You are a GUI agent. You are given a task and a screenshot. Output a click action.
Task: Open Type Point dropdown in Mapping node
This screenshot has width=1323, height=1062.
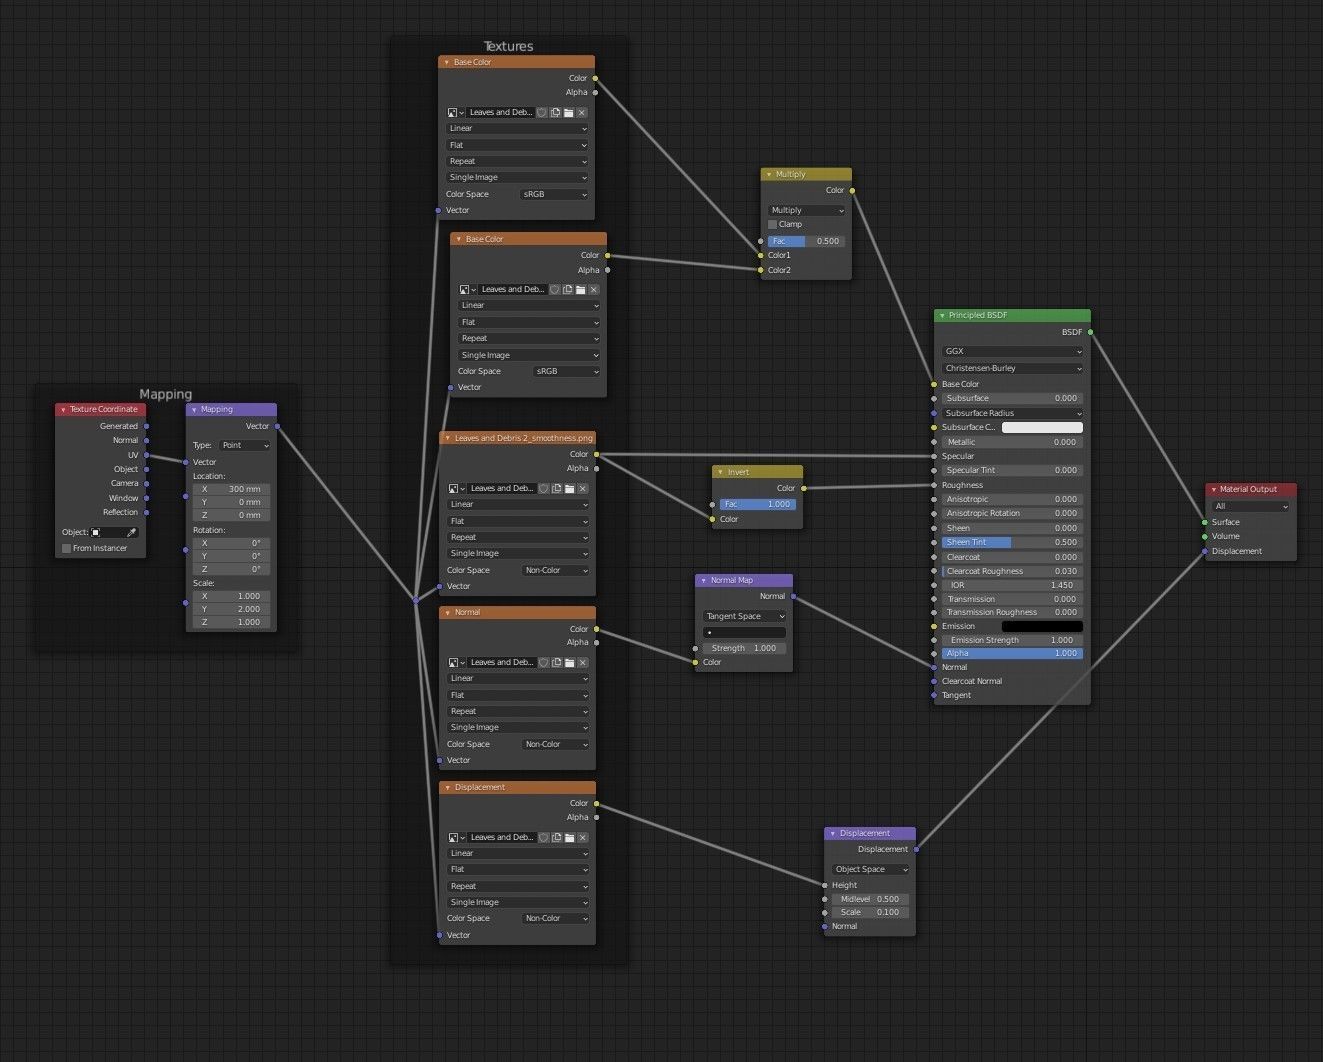[x=244, y=445]
